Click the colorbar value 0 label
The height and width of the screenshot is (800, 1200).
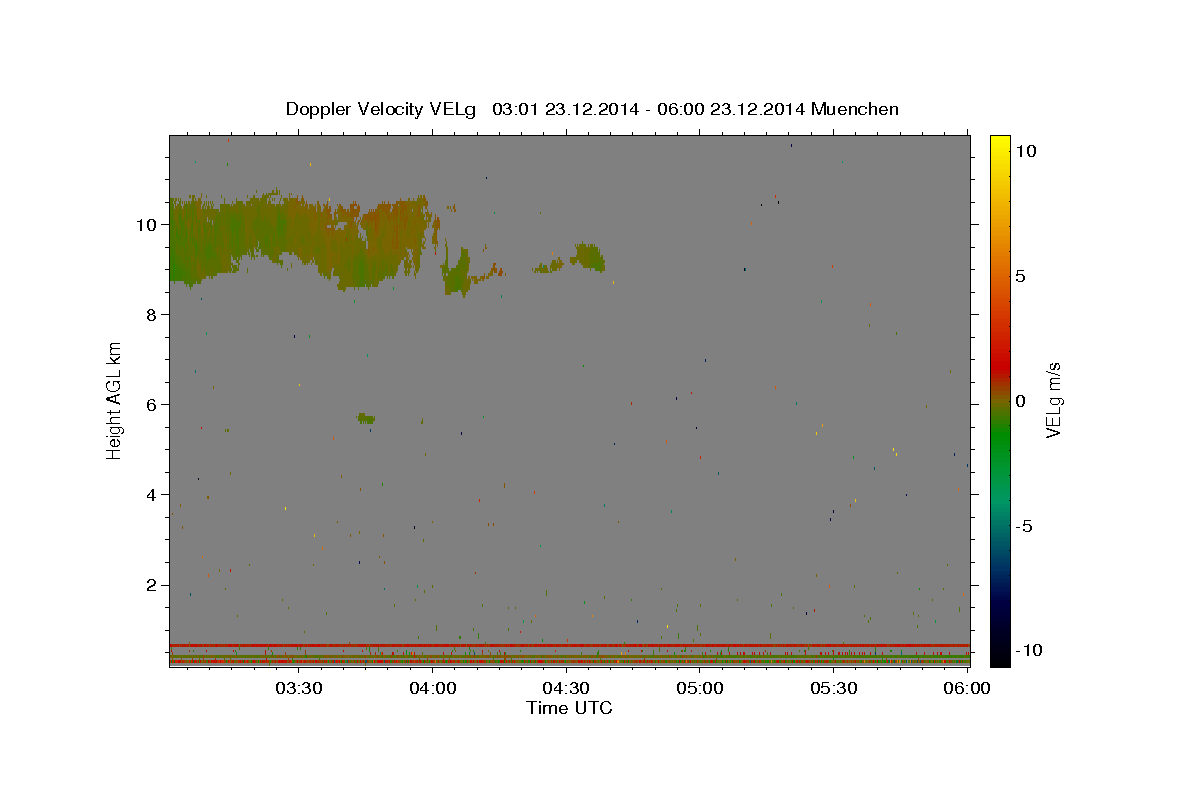(1021, 400)
